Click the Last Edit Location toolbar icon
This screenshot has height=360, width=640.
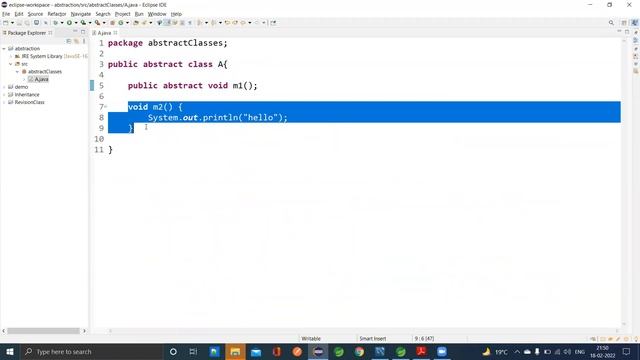click(x=227, y=23)
